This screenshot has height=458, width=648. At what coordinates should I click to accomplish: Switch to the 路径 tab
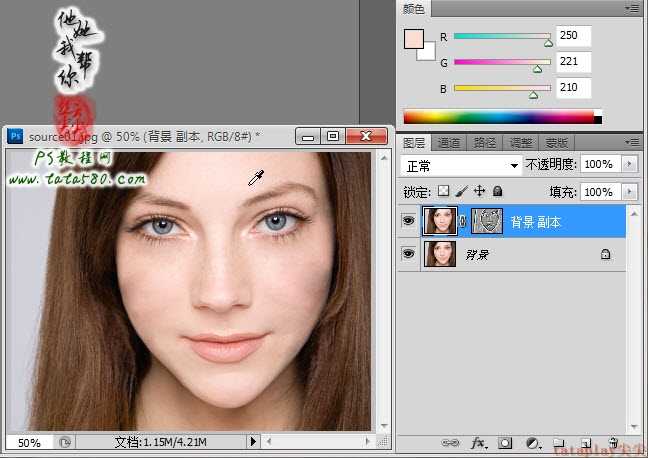[484, 143]
